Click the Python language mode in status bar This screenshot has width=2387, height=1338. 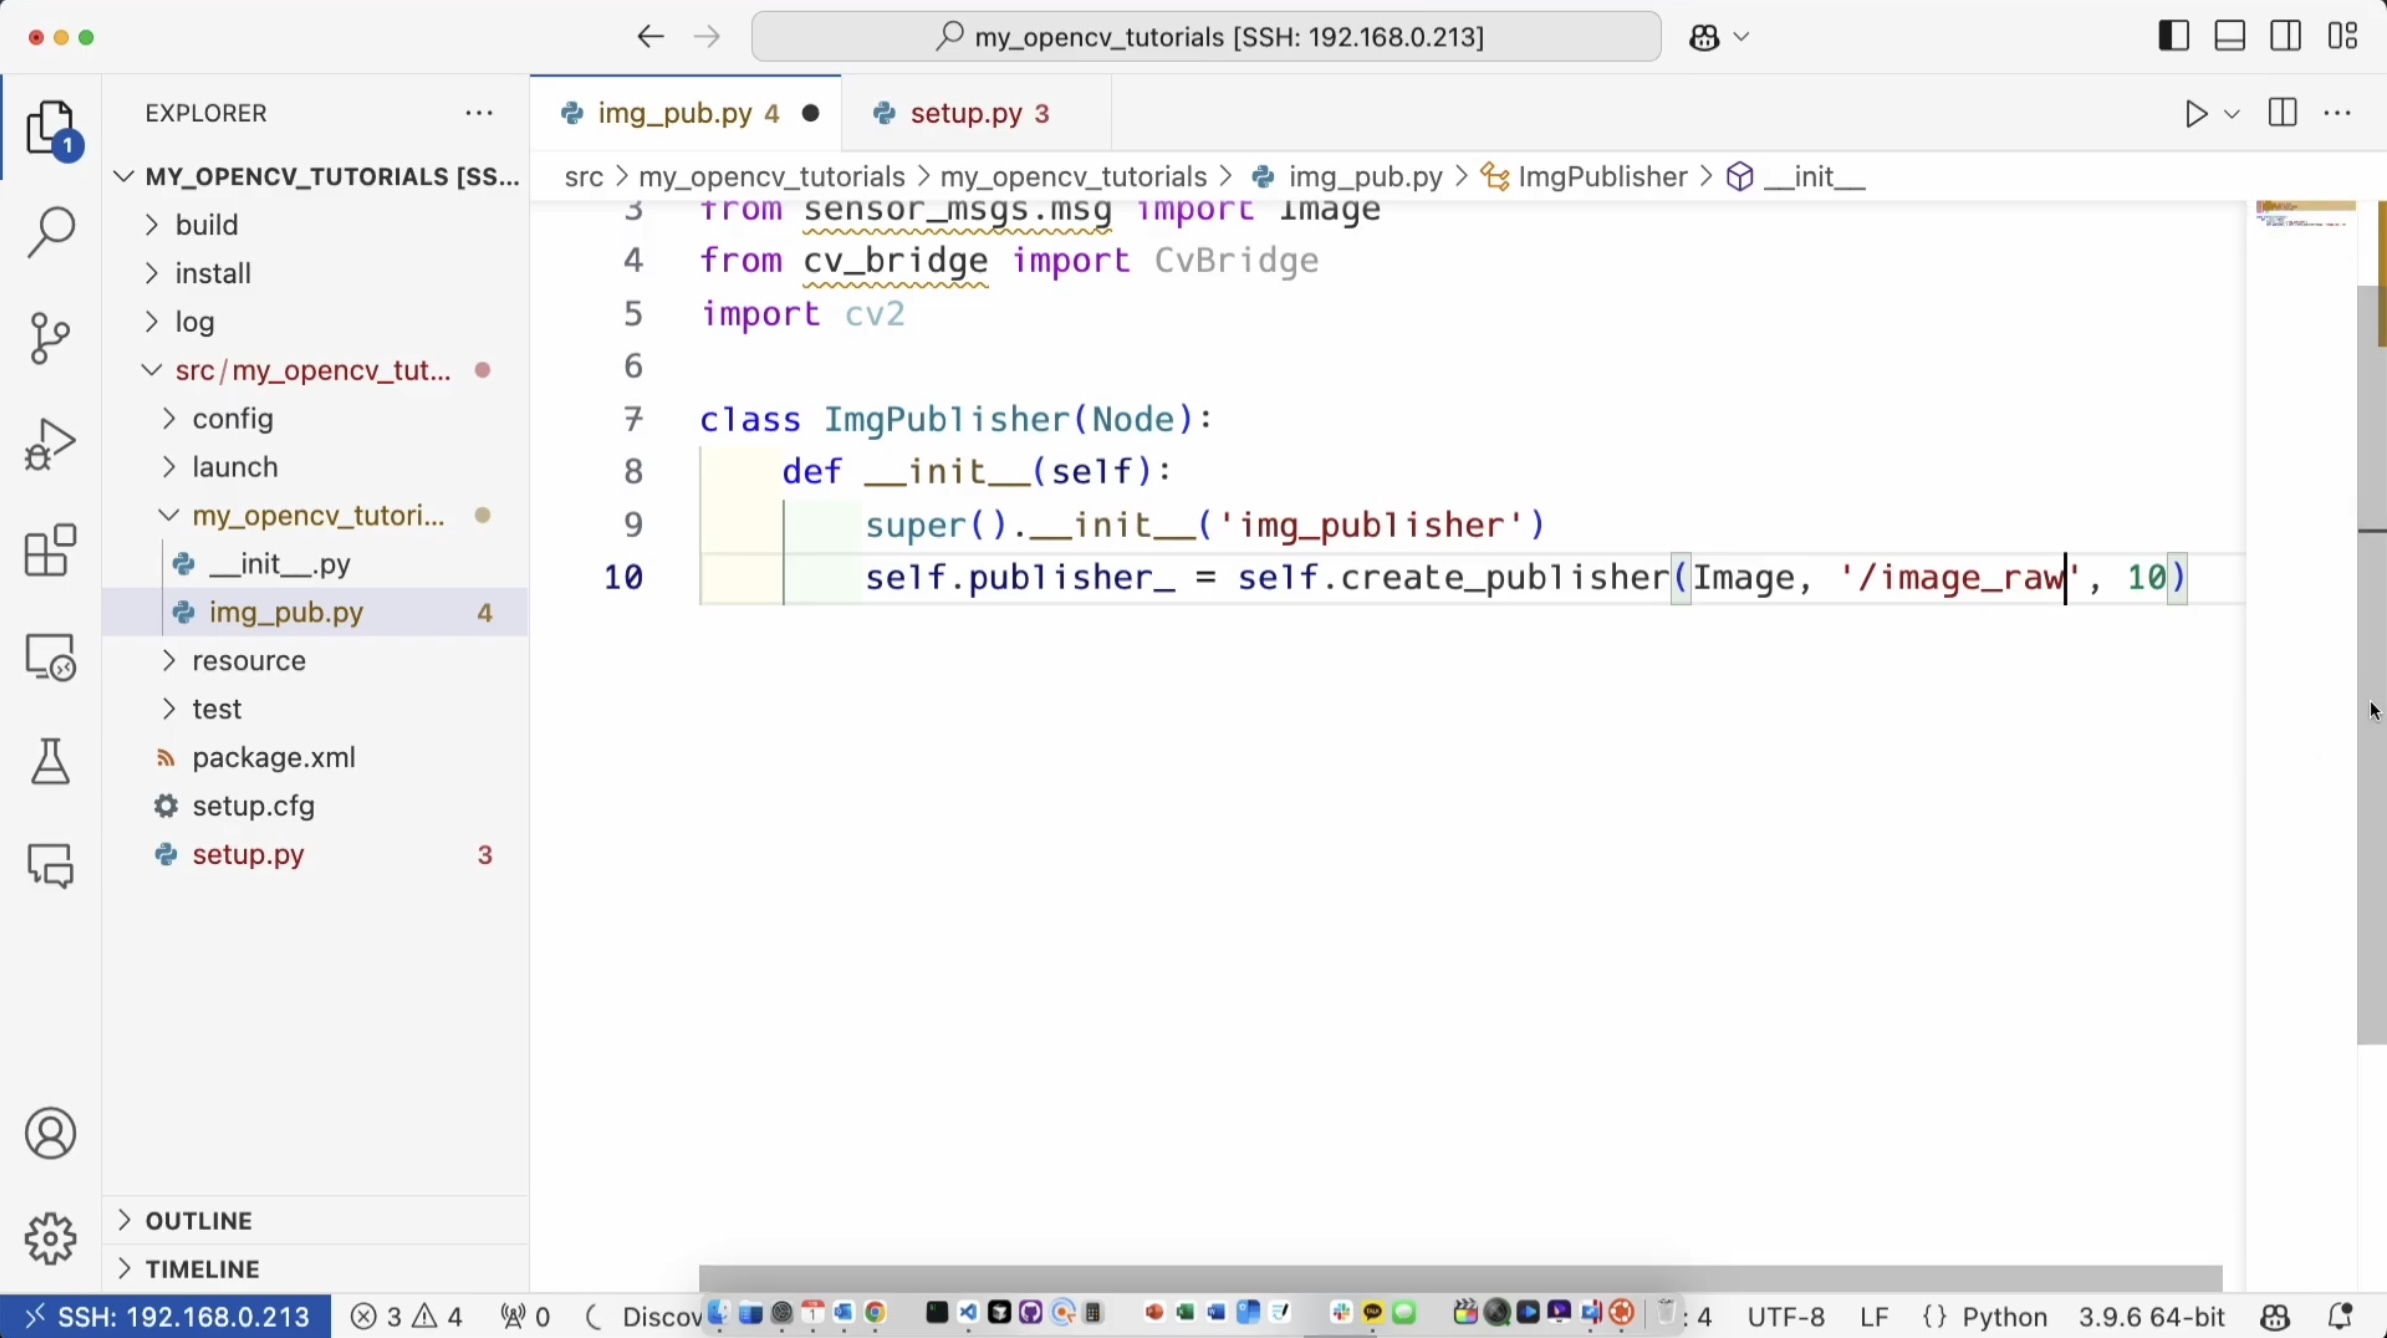coord(2004,1317)
